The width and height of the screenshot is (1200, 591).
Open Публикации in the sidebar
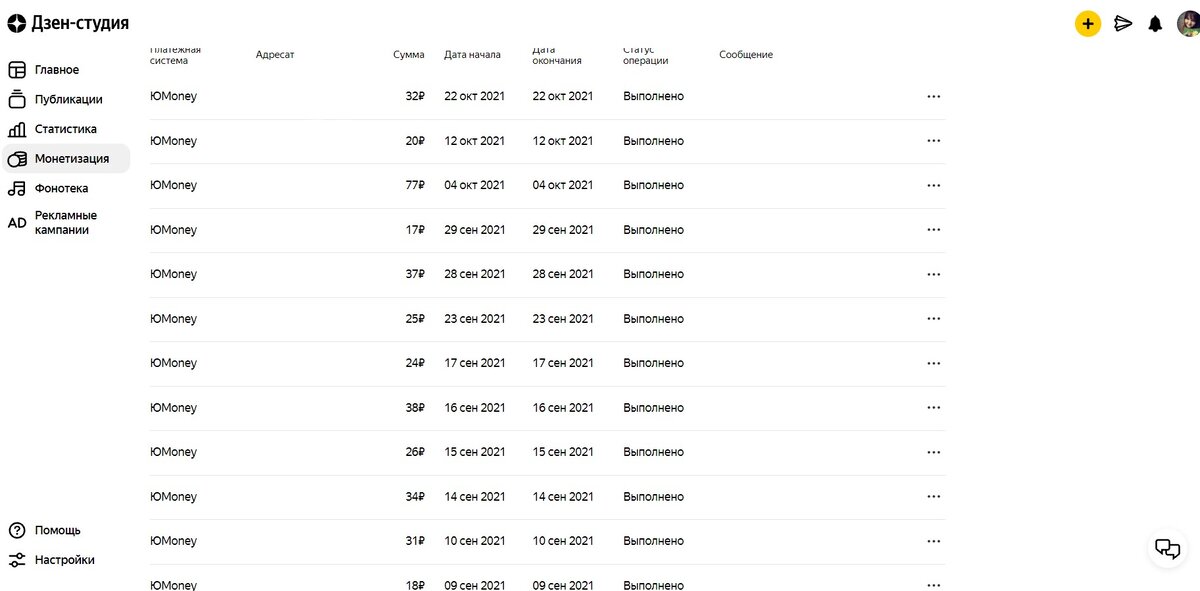coord(68,100)
